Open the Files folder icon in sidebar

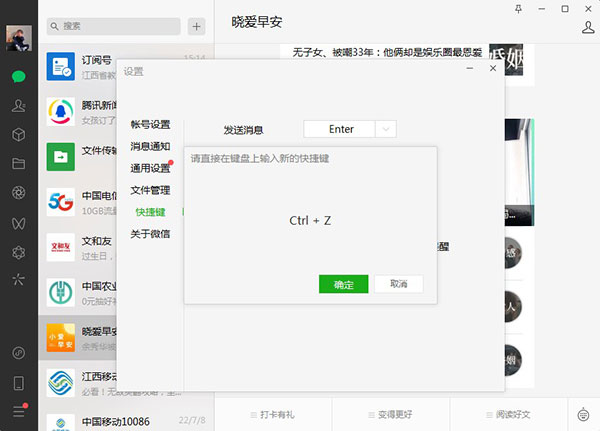[x=18, y=163]
